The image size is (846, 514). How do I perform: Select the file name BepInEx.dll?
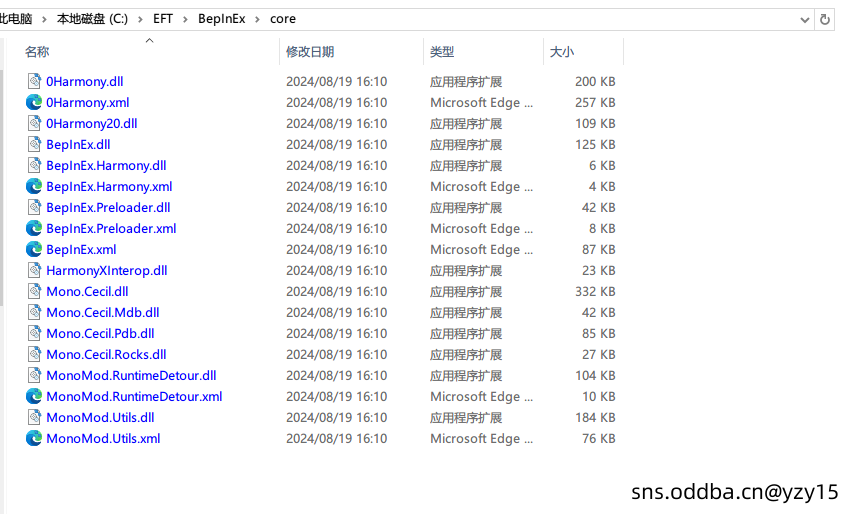click(78, 145)
